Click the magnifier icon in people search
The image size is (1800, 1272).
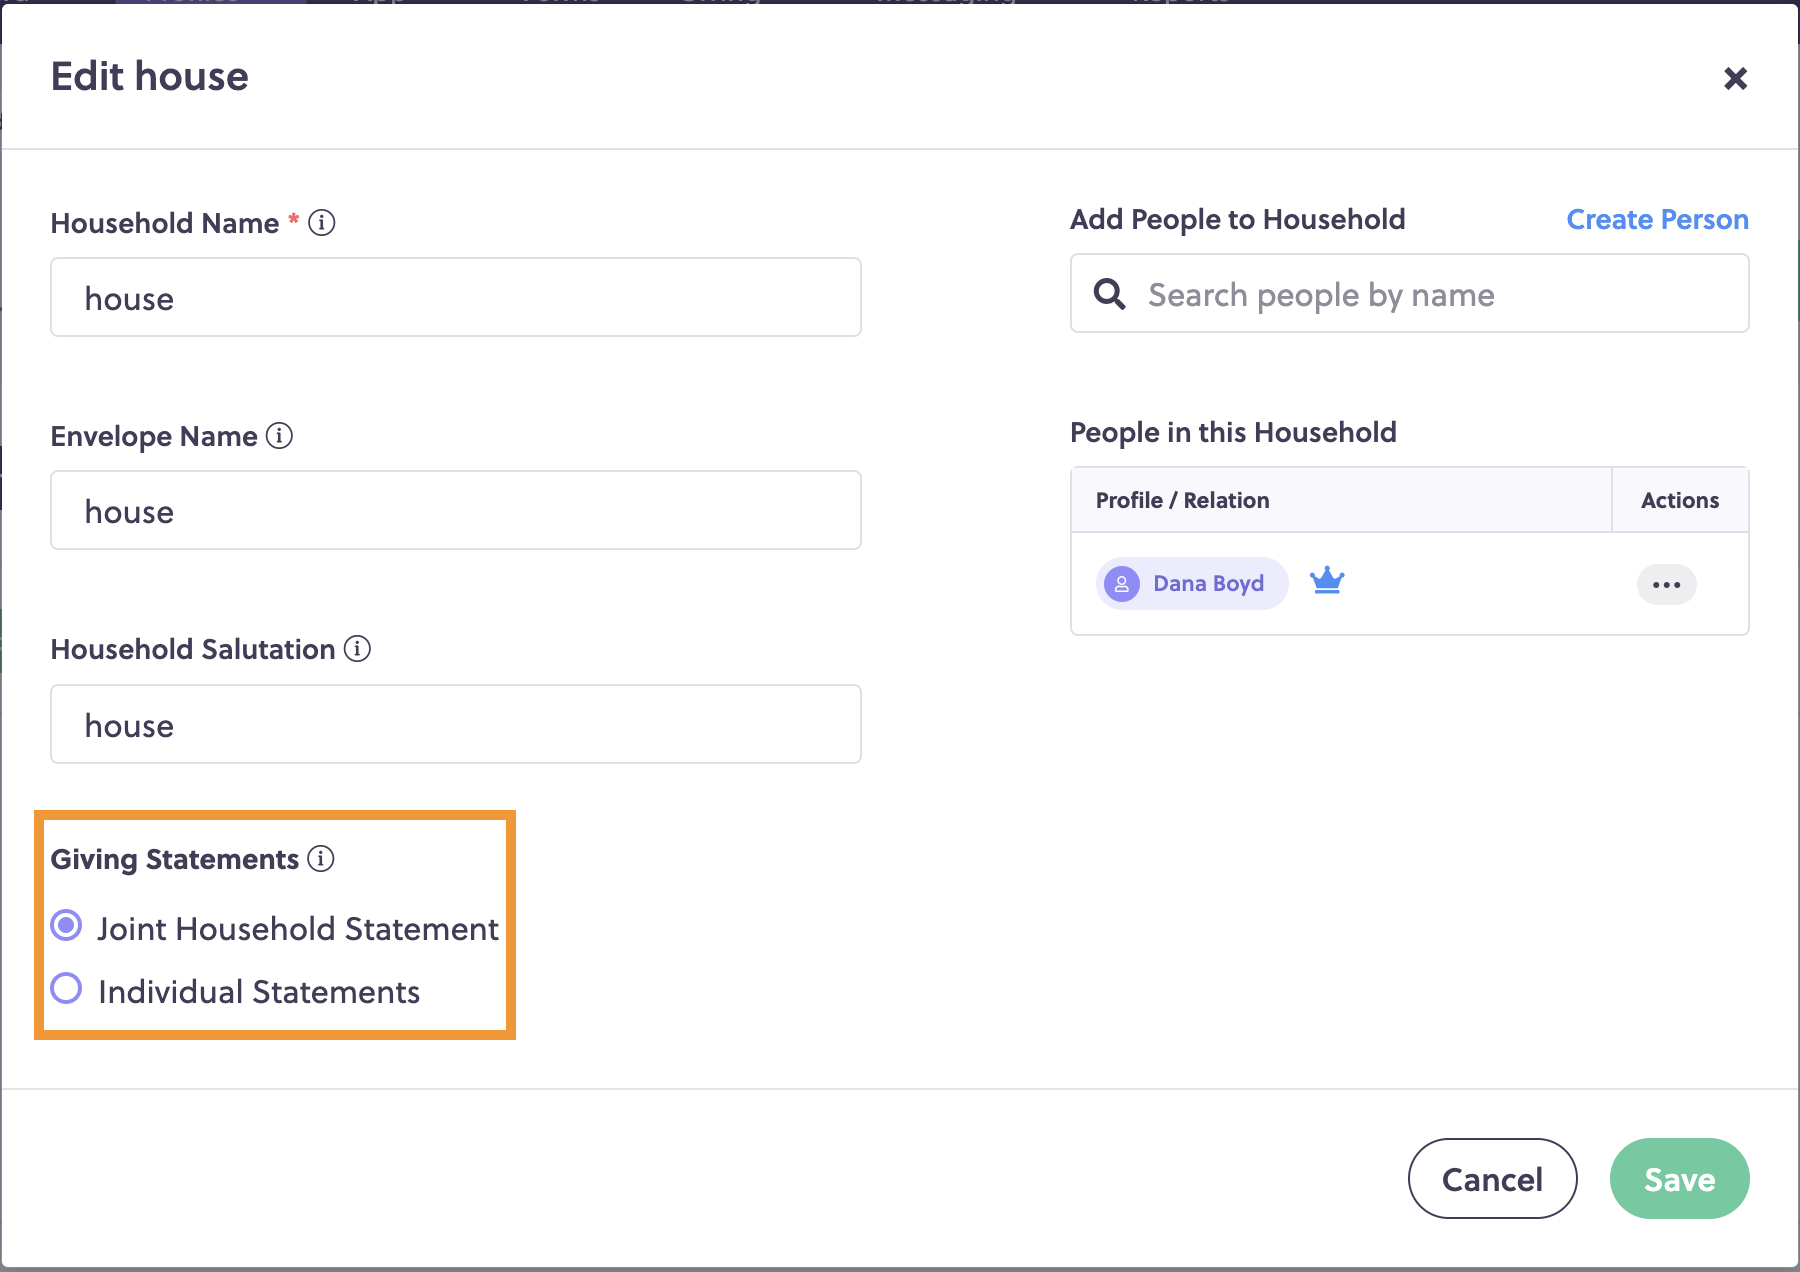(1110, 294)
